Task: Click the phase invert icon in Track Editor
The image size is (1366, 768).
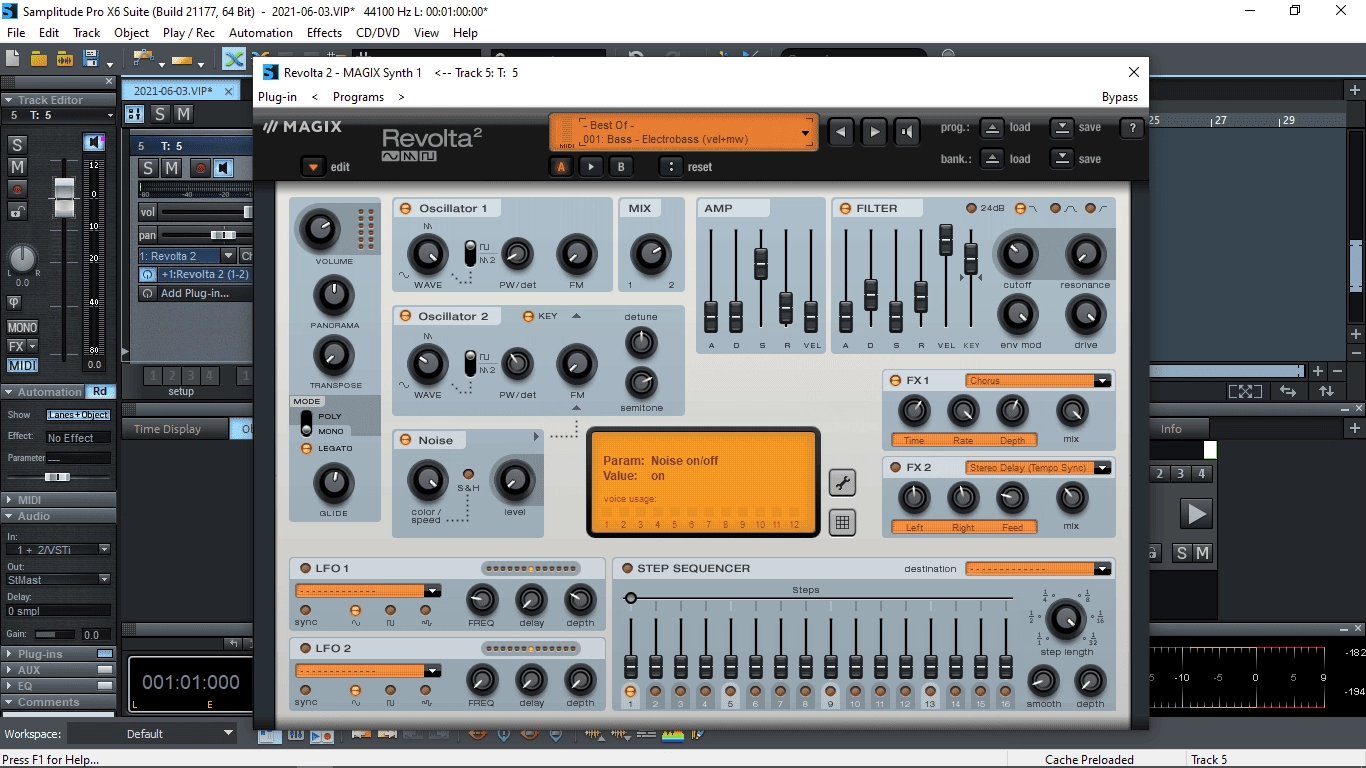Action: click(14, 302)
